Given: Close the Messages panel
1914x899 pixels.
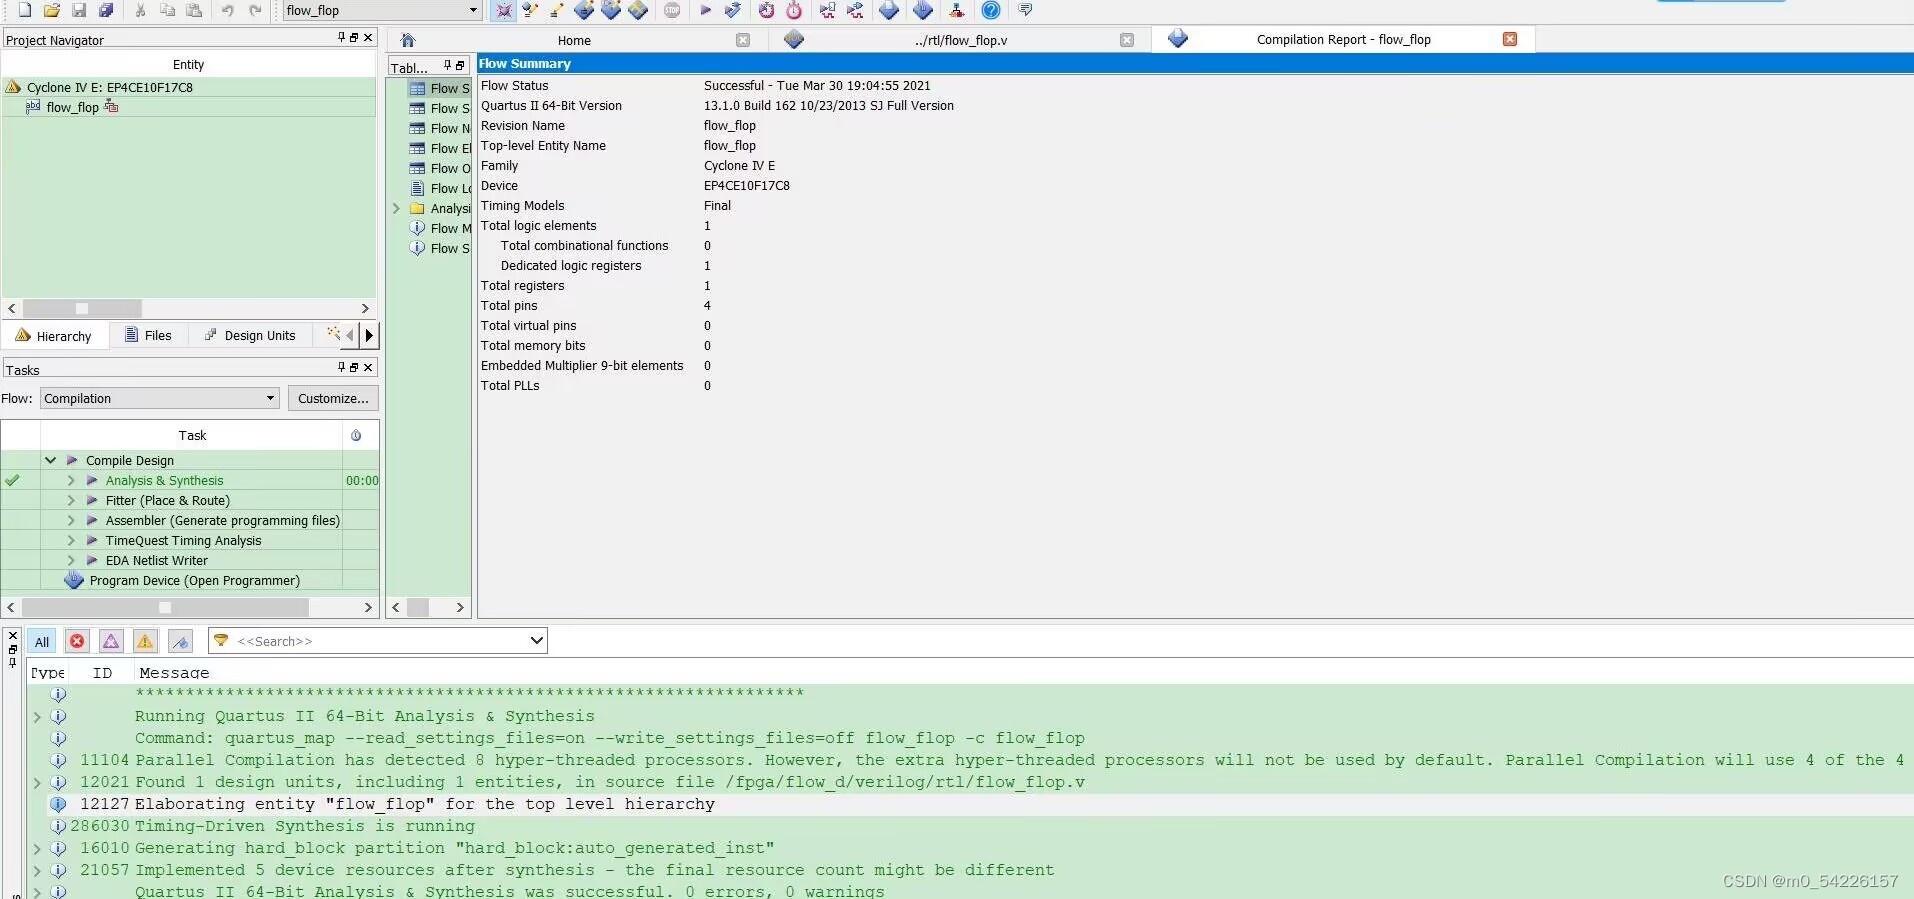Looking at the screenshot, I should (x=12, y=635).
